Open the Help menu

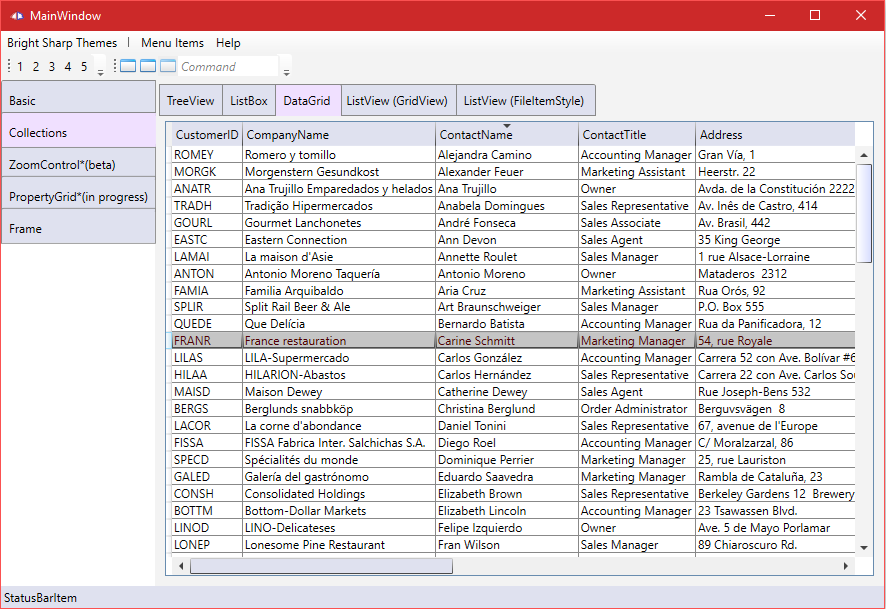point(228,43)
